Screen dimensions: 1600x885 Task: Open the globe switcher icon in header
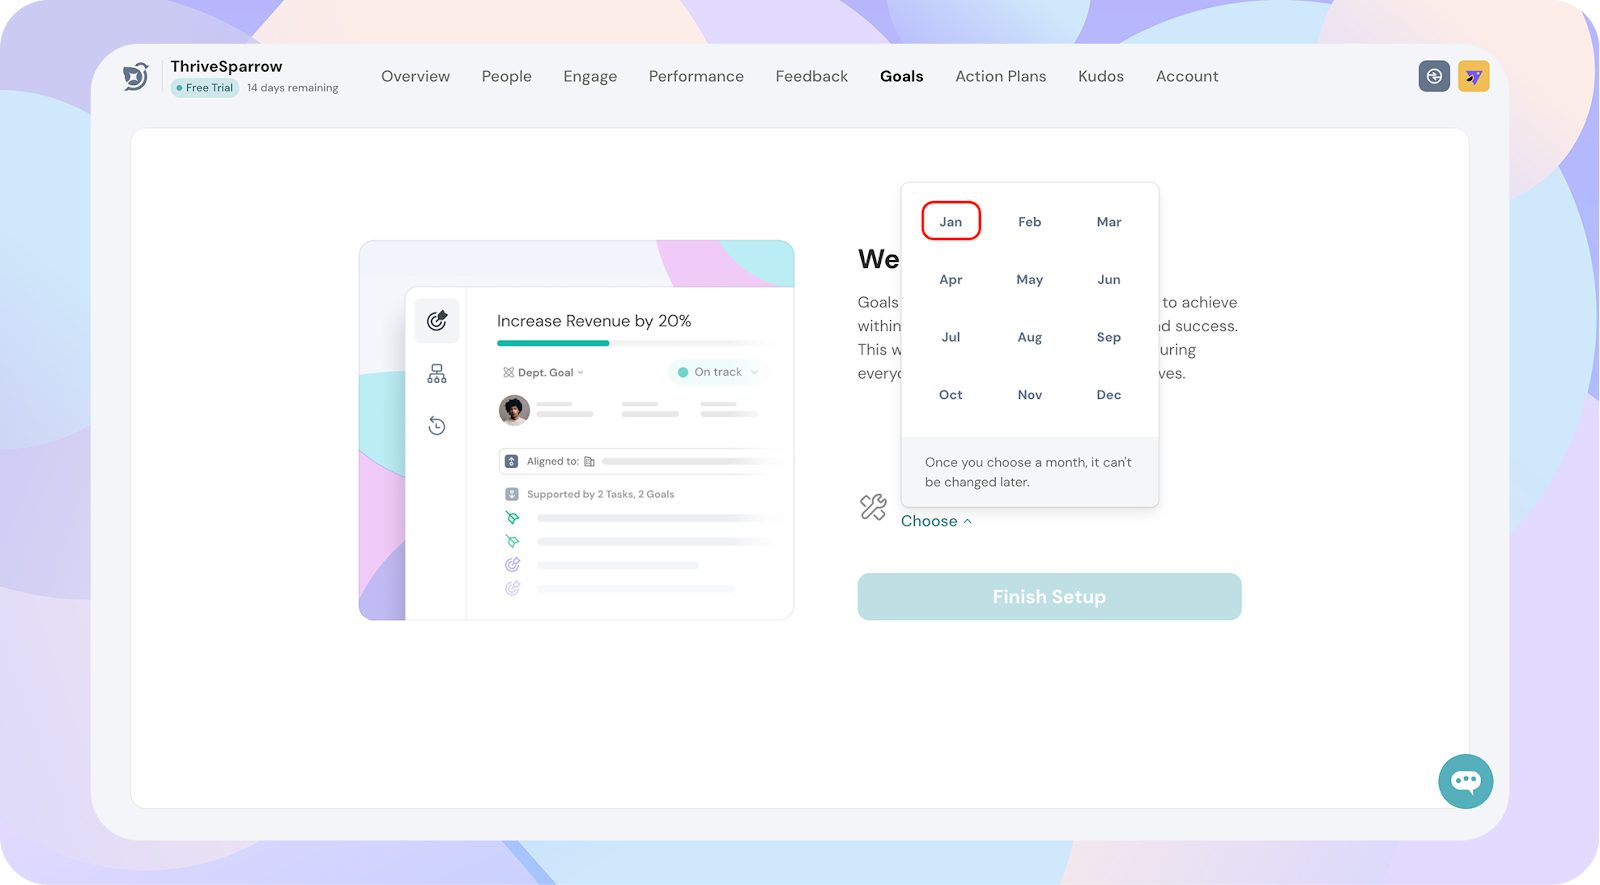tap(1434, 76)
